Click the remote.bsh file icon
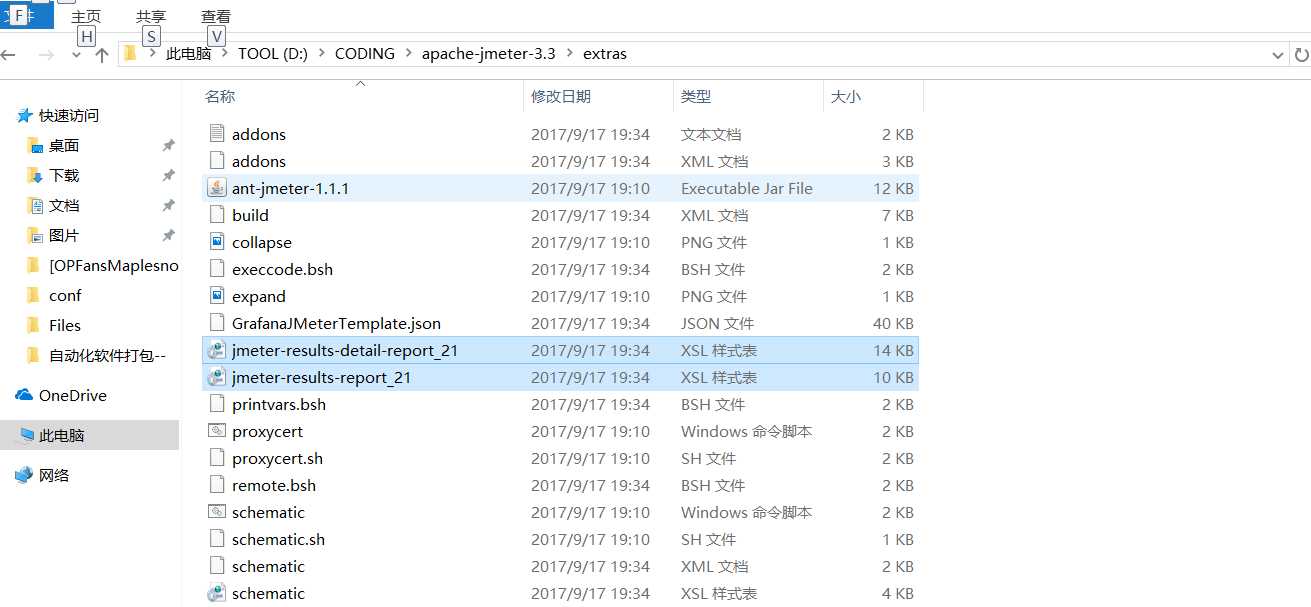 216,485
